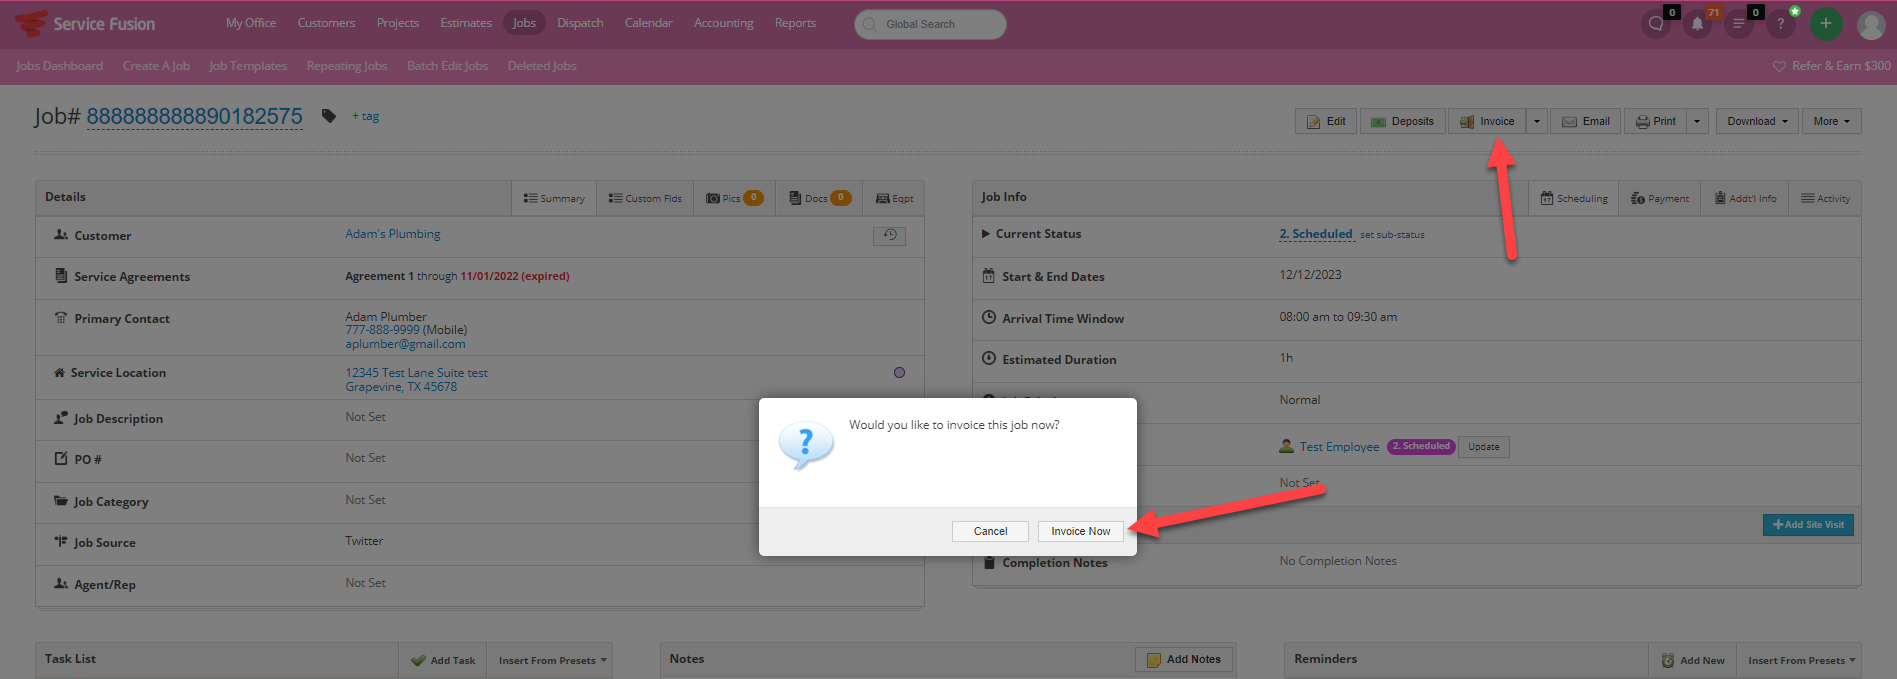This screenshot has height=679, width=1897.
Task: Open the Docs tab
Action: coord(819,198)
